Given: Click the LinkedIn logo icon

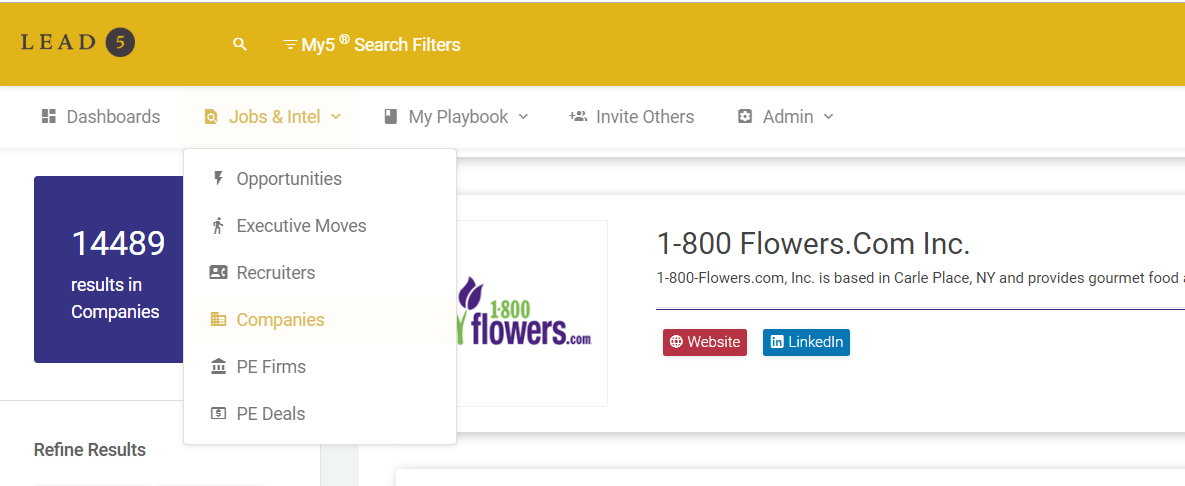Looking at the screenshot, I should pos(777,342).
